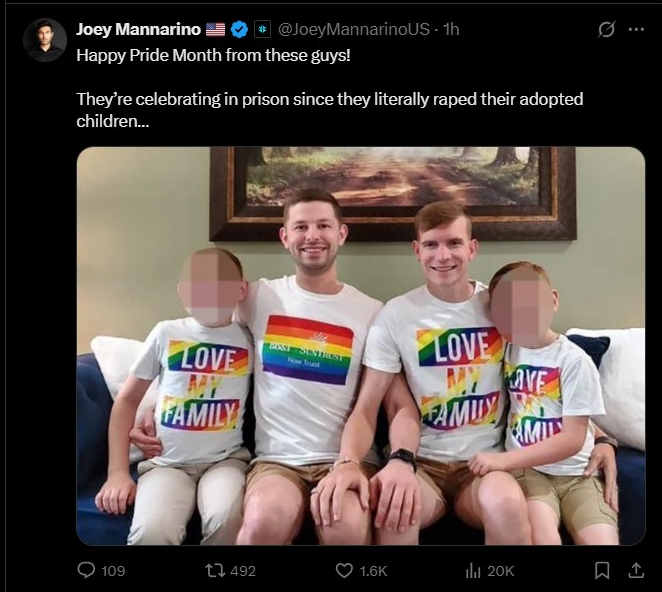The width and height of the screenshot is (662, 592).
Task: Click the 1h post timestamp
Action: tap(451, 29)
